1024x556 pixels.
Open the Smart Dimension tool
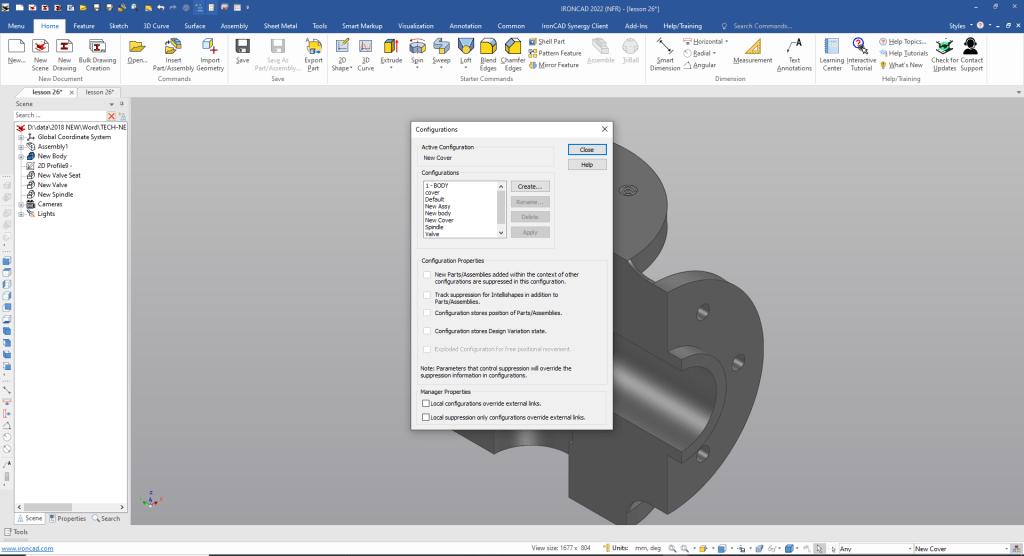[665, 46]
